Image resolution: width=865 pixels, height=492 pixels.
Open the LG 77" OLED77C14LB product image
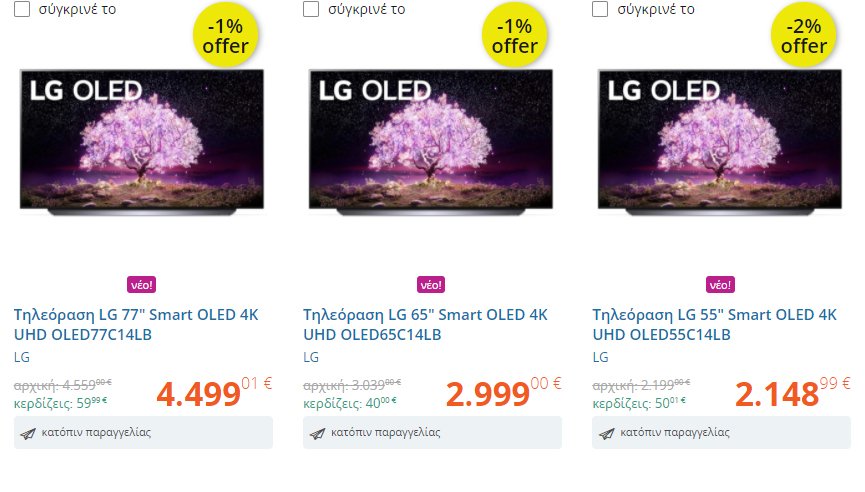(x=142, y=142)
